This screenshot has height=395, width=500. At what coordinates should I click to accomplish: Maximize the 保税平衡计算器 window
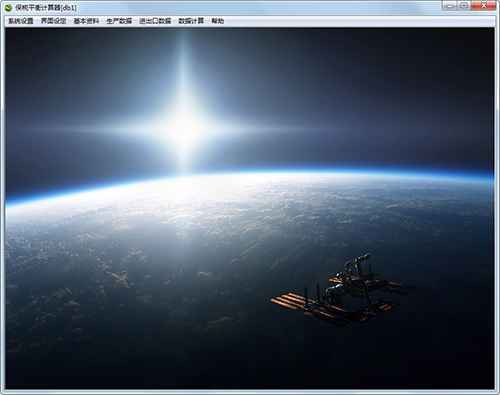[464, 6]
